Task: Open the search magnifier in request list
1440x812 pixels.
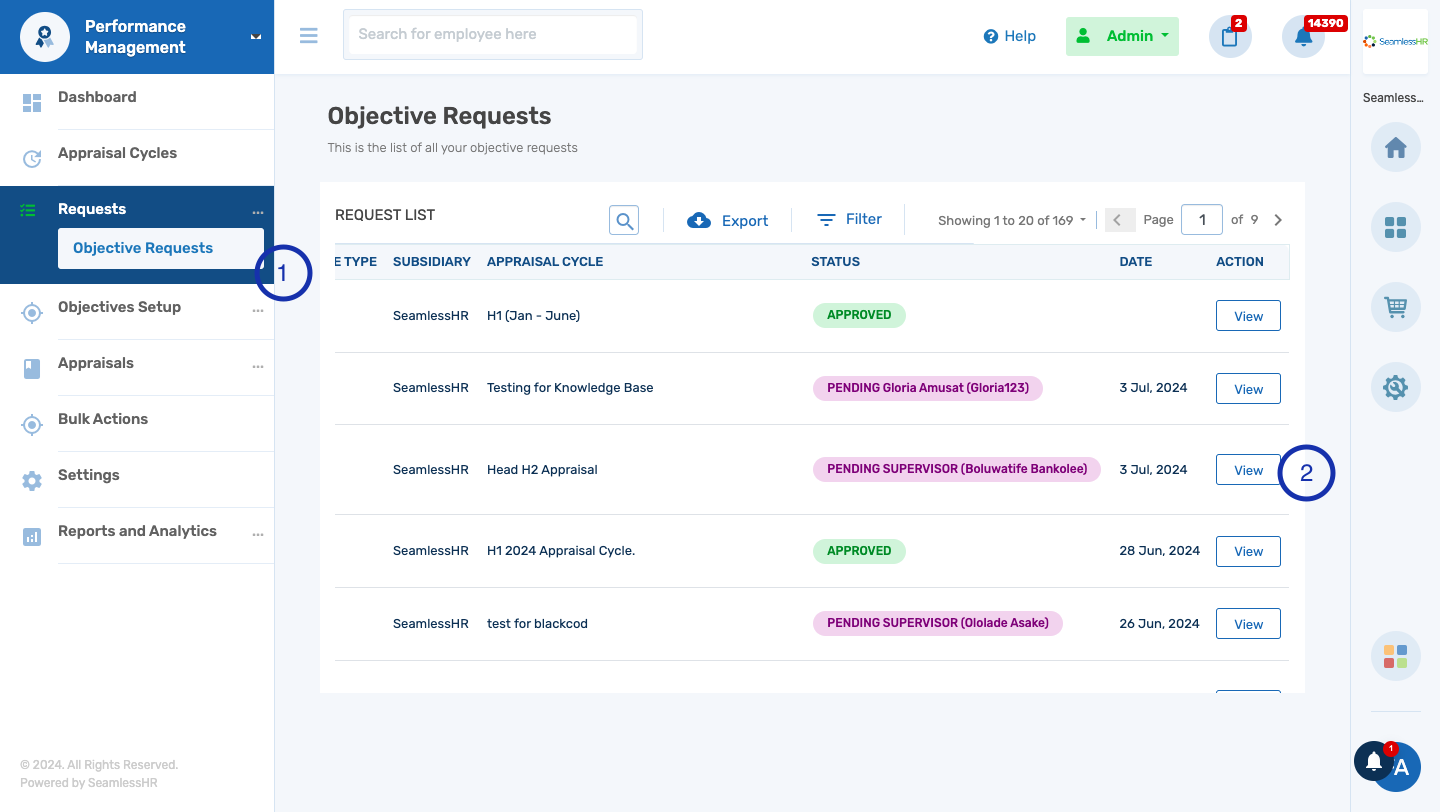Action: coord(623,220)
